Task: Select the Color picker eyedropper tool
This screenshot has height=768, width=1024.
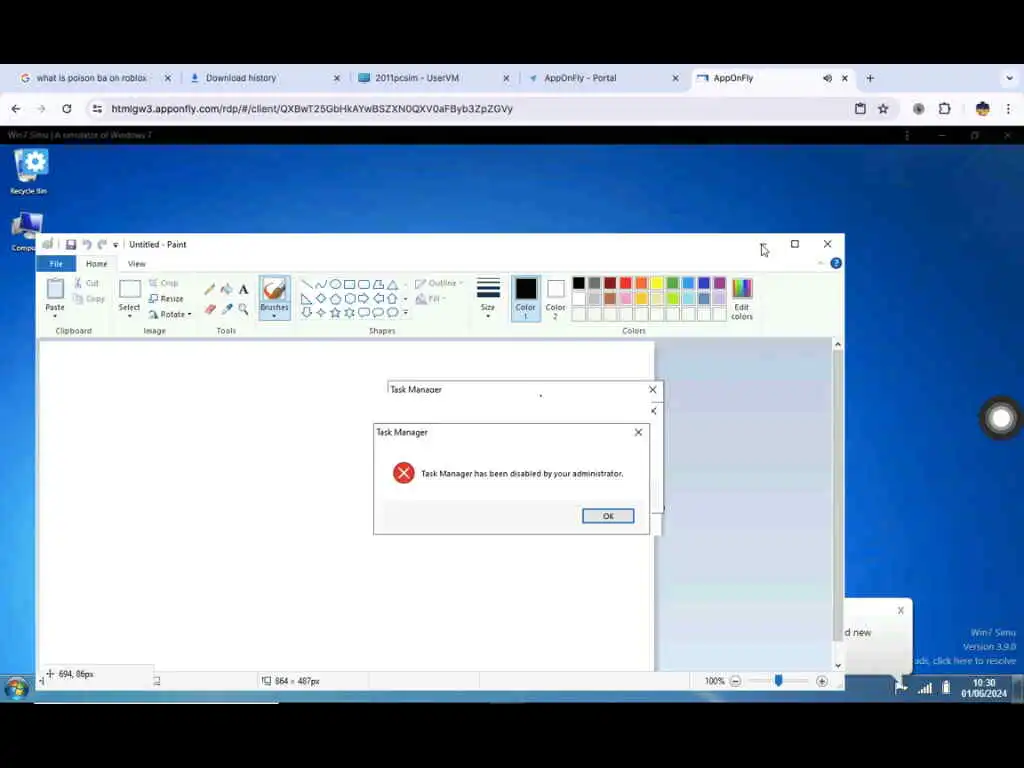Action: (x=227, y=309)
